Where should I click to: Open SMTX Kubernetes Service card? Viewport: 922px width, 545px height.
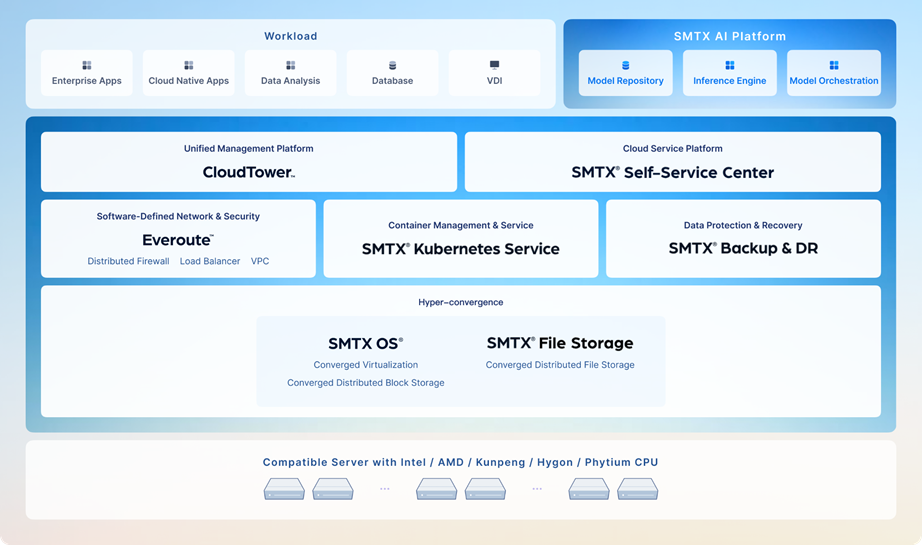[460, 239]
